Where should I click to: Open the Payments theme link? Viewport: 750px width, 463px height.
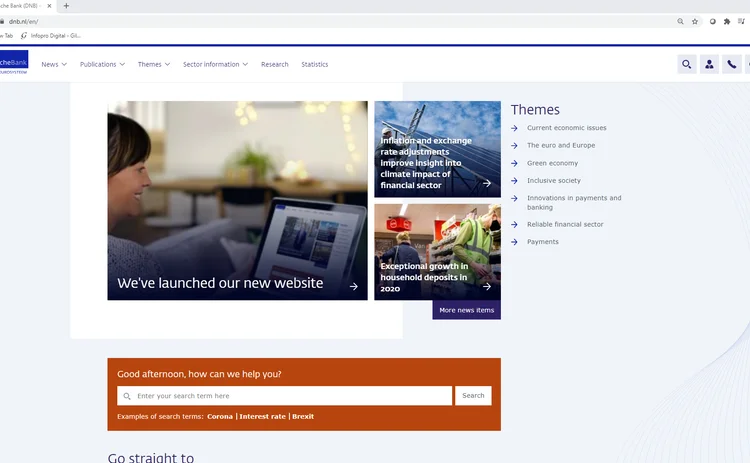pyautogui.click(x=543, y=242)
